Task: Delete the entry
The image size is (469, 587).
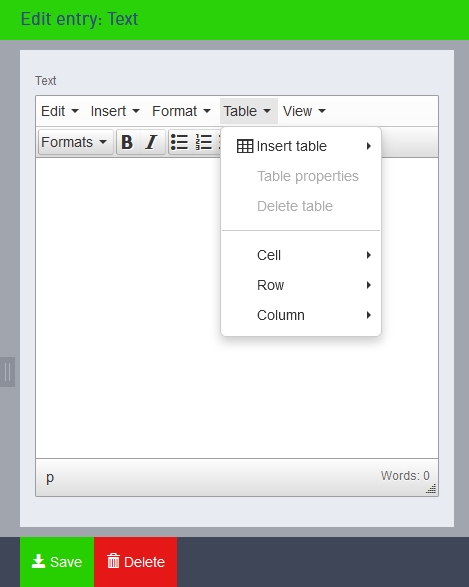Action: click(x=135, y=562)
